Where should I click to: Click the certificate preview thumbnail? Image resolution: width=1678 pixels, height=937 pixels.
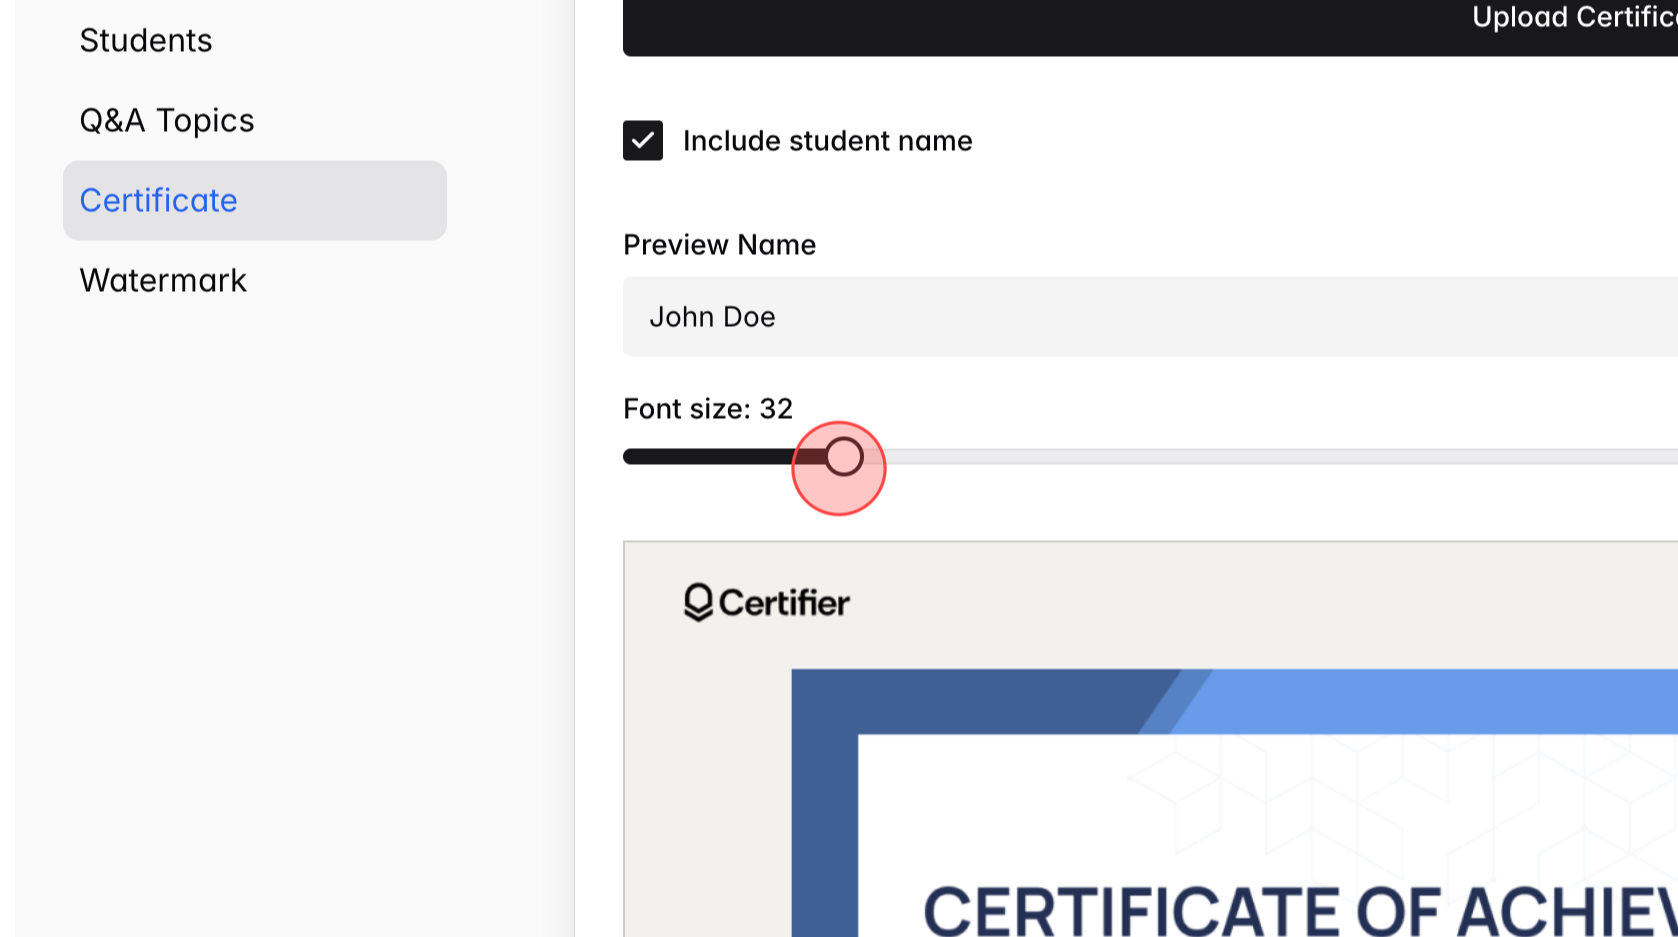pos(1150,740)
